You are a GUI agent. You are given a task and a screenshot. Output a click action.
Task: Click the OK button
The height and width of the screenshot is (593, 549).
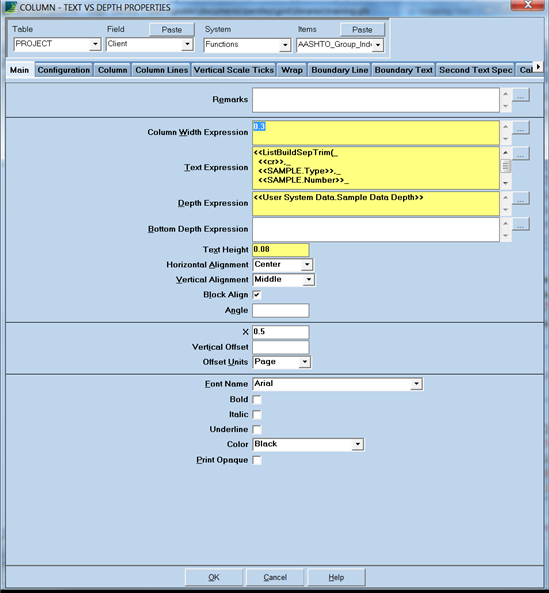(x=214, y=577)
